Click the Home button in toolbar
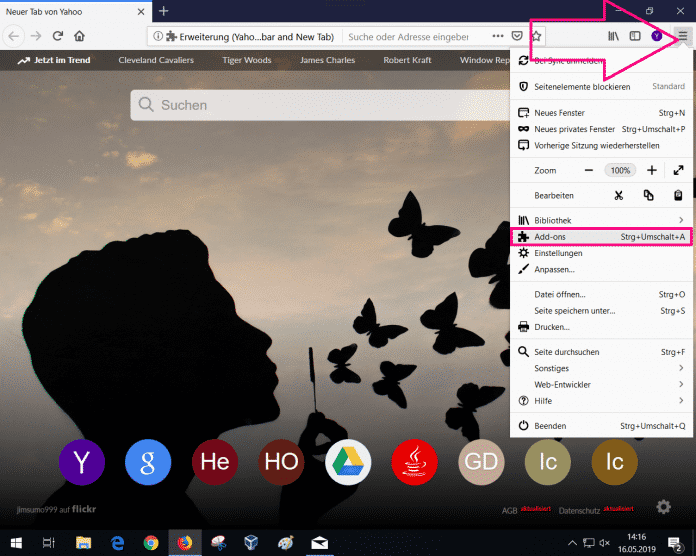The image size is (696, 556). tap(79, 36)
